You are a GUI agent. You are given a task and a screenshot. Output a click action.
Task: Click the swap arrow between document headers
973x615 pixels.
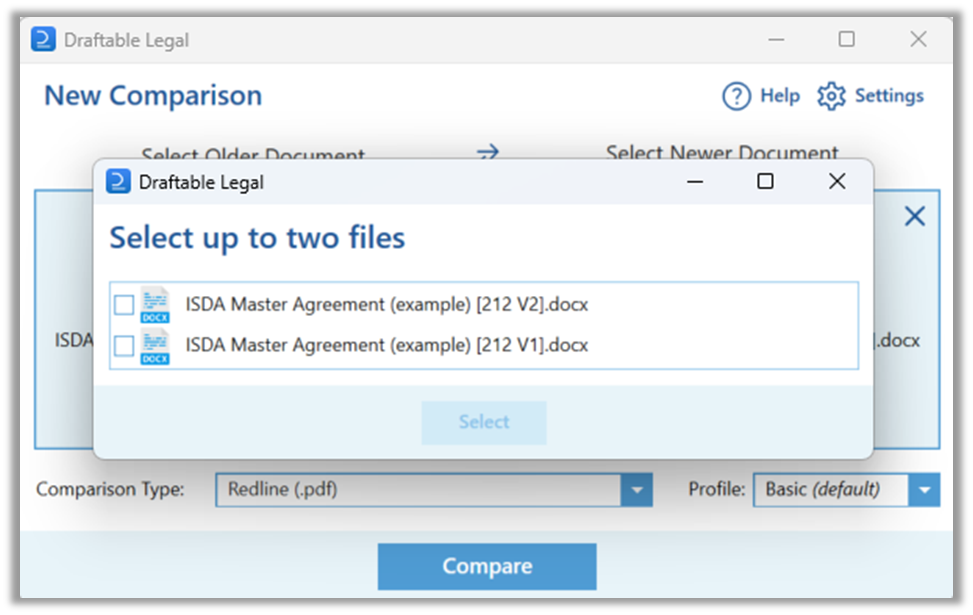point(488,151)
